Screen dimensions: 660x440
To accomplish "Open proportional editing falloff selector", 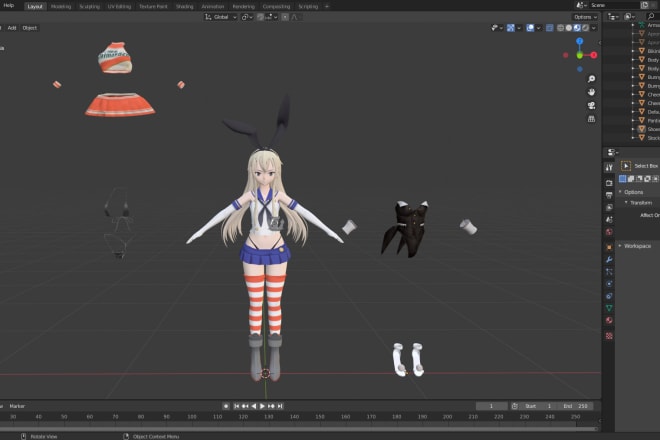I will tap(295, 17).
